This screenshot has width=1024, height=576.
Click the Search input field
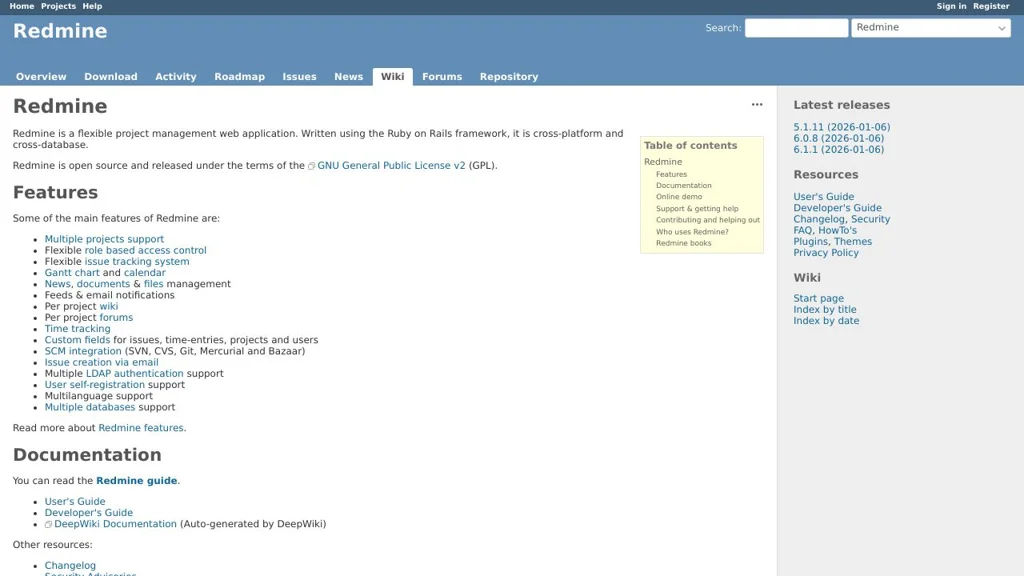(x=796, y=27)
